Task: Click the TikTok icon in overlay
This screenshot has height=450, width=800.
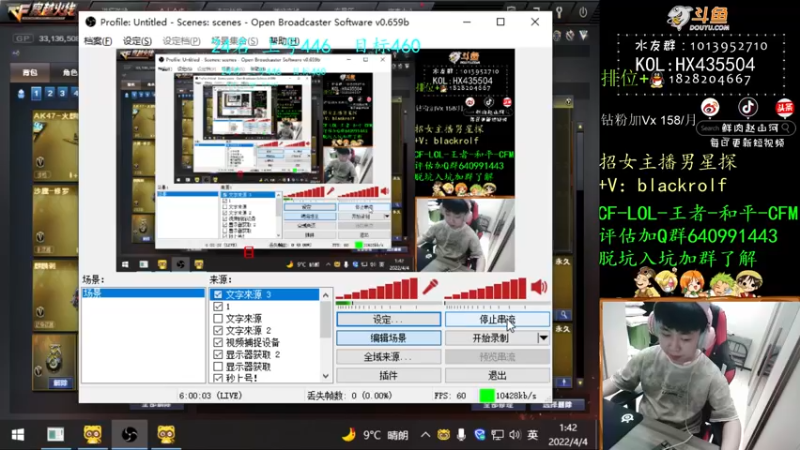Action: (747, 107)
